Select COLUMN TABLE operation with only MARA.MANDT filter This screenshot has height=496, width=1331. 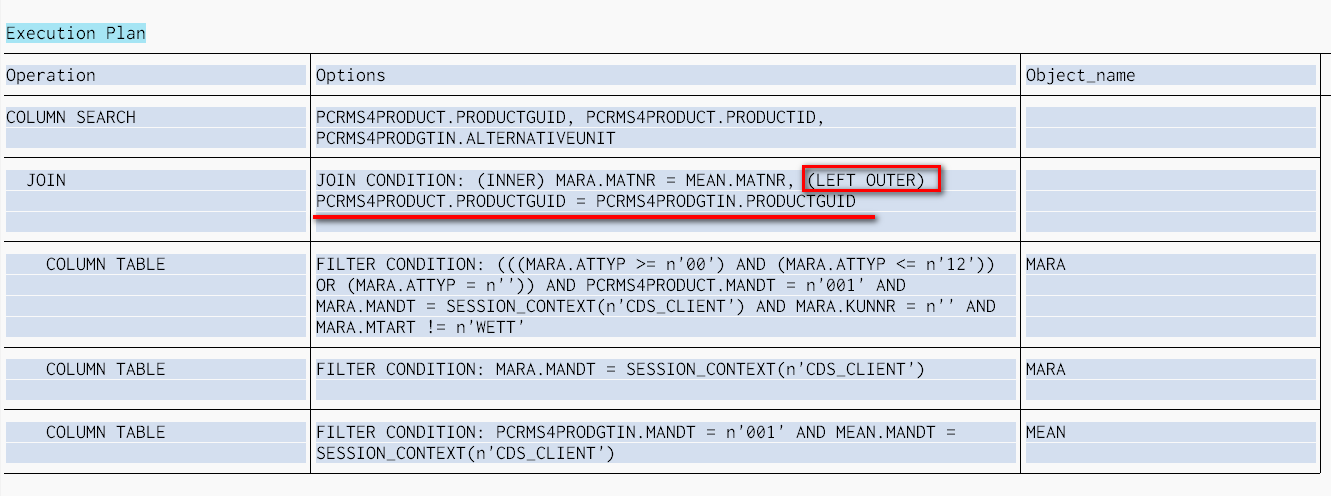[x=106, y=369]
